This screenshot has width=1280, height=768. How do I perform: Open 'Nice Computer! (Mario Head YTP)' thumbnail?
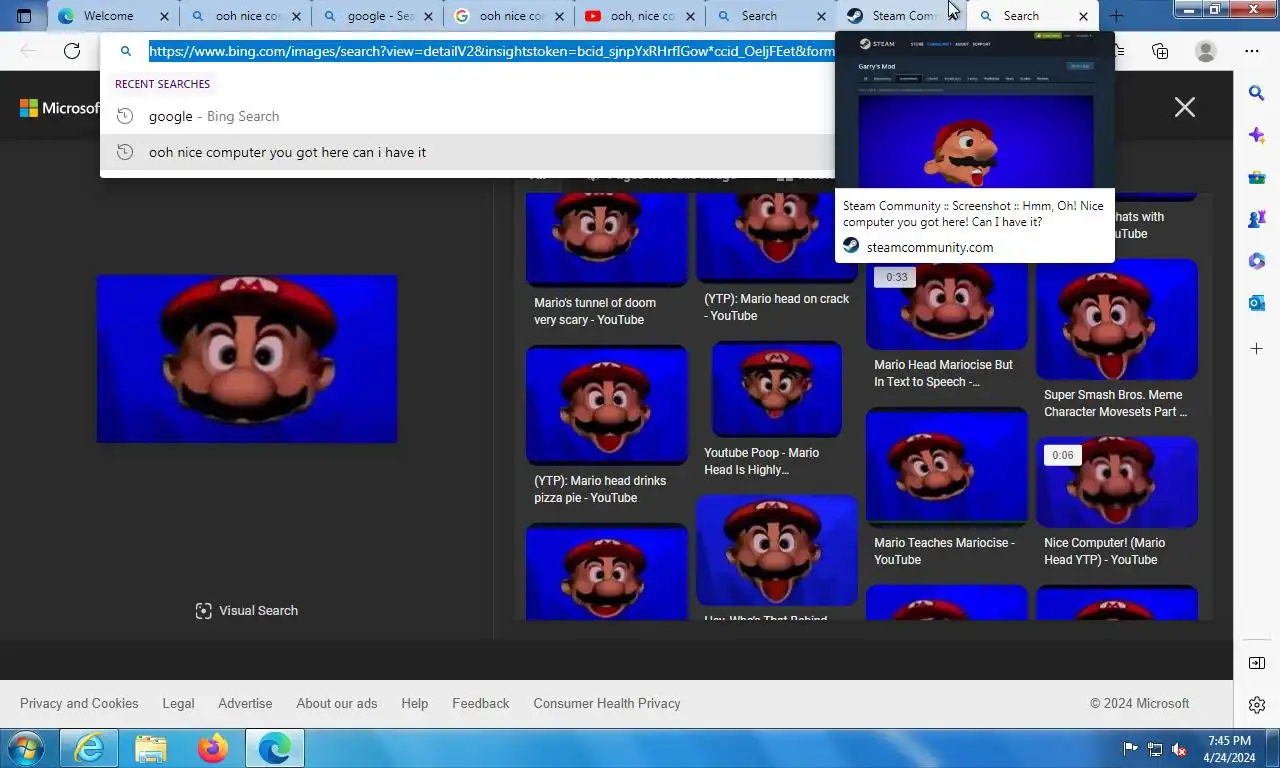coord(1117,482)
